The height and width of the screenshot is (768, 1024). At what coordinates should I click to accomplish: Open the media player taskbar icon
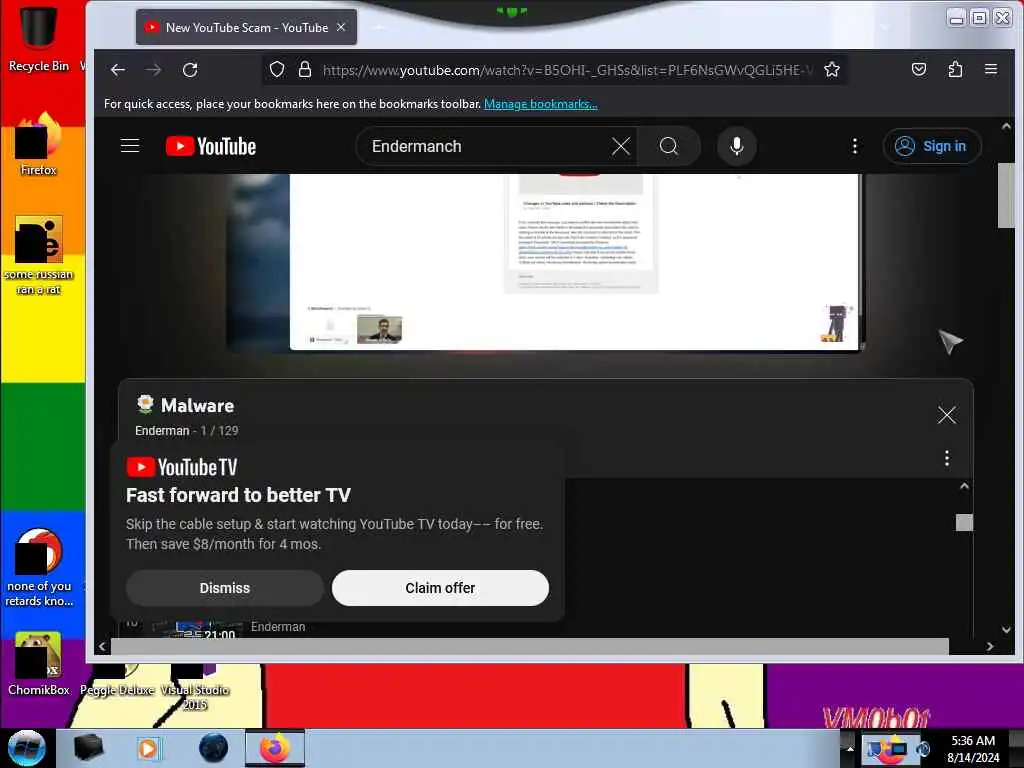click(x=148, y=748)
